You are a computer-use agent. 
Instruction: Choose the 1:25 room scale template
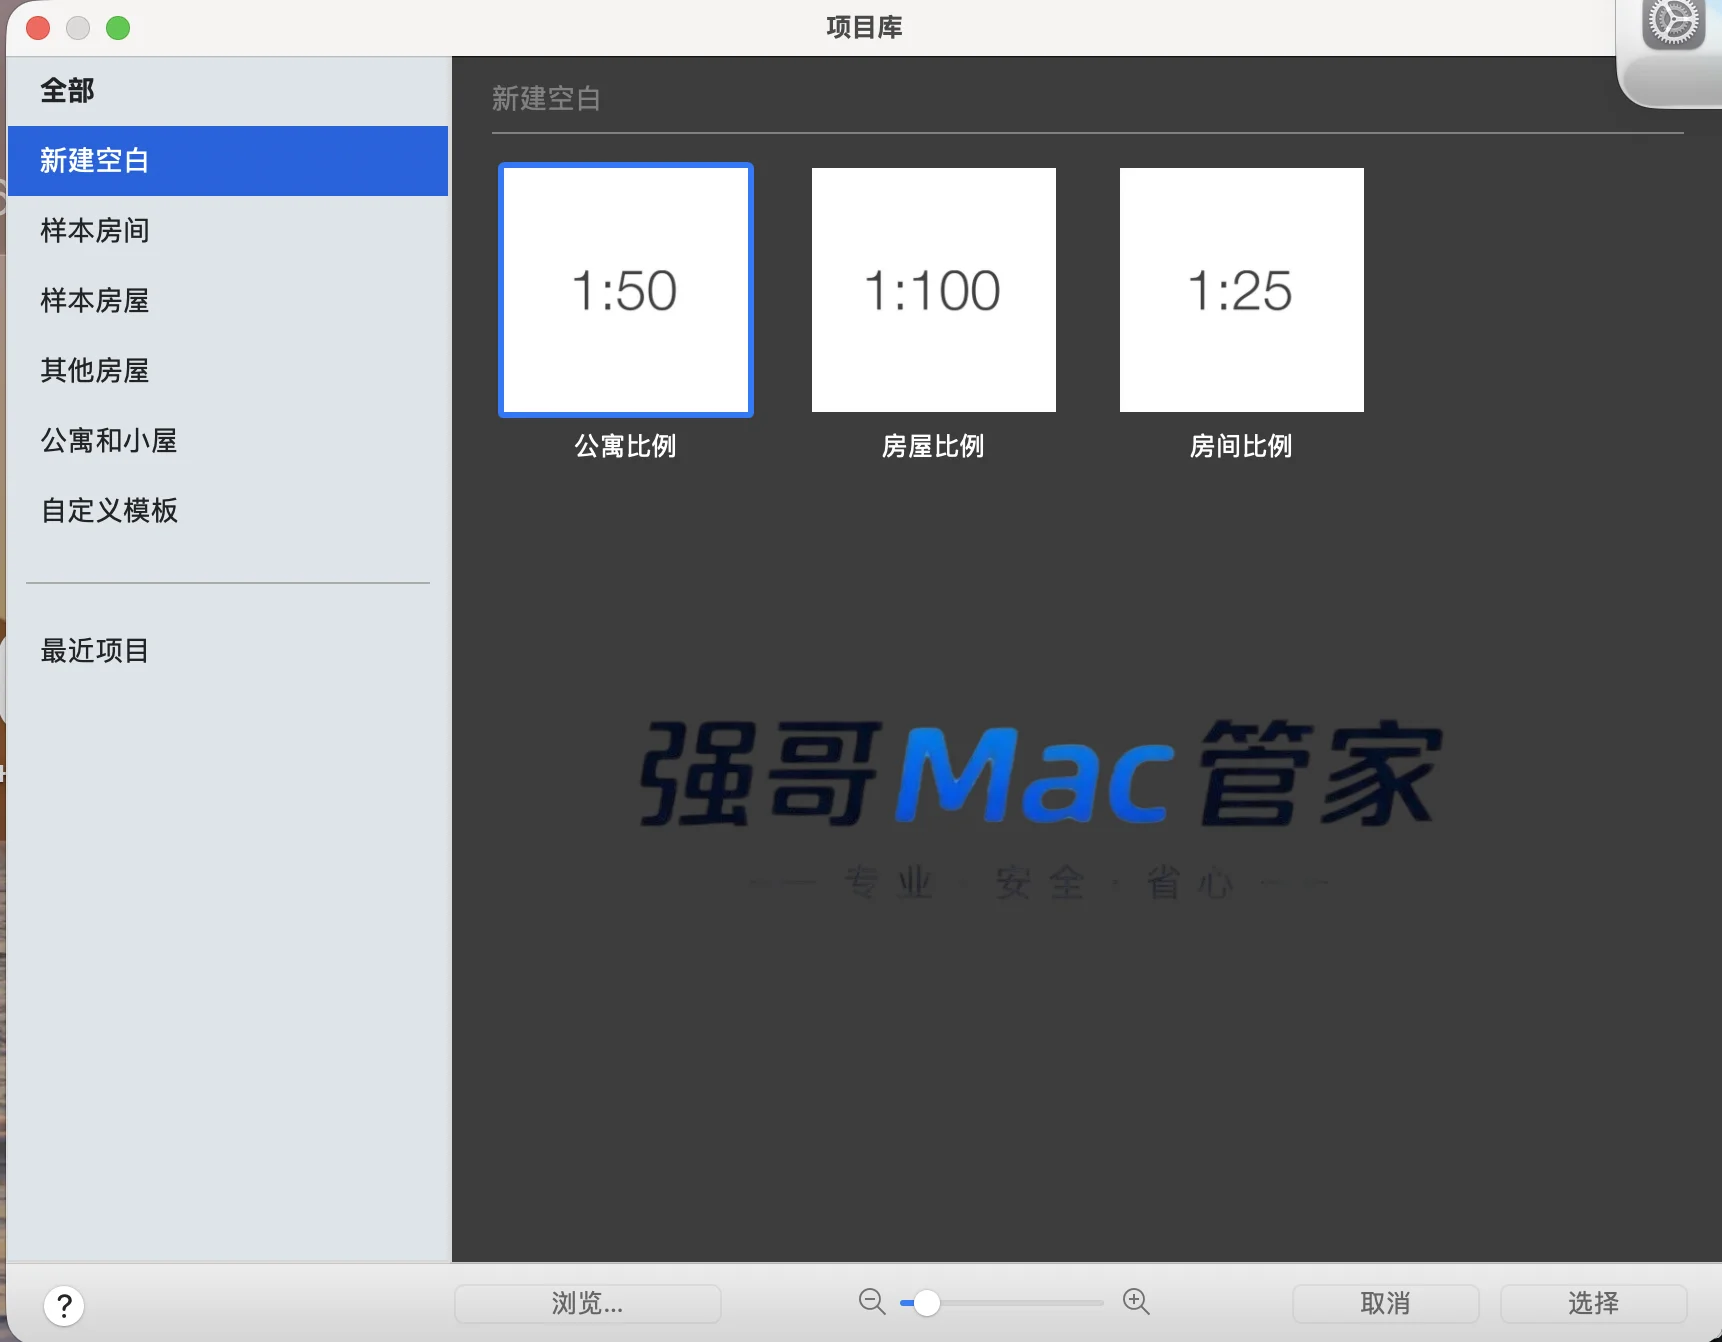[1242, 290]
